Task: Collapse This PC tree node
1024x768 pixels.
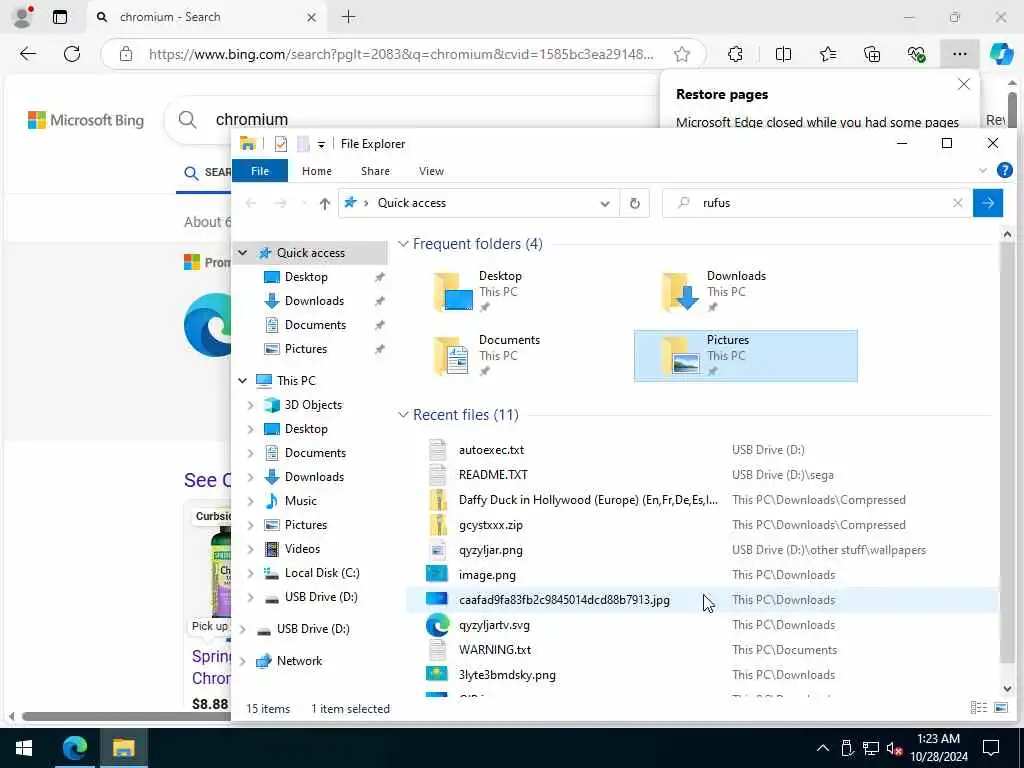Action: 242,381
